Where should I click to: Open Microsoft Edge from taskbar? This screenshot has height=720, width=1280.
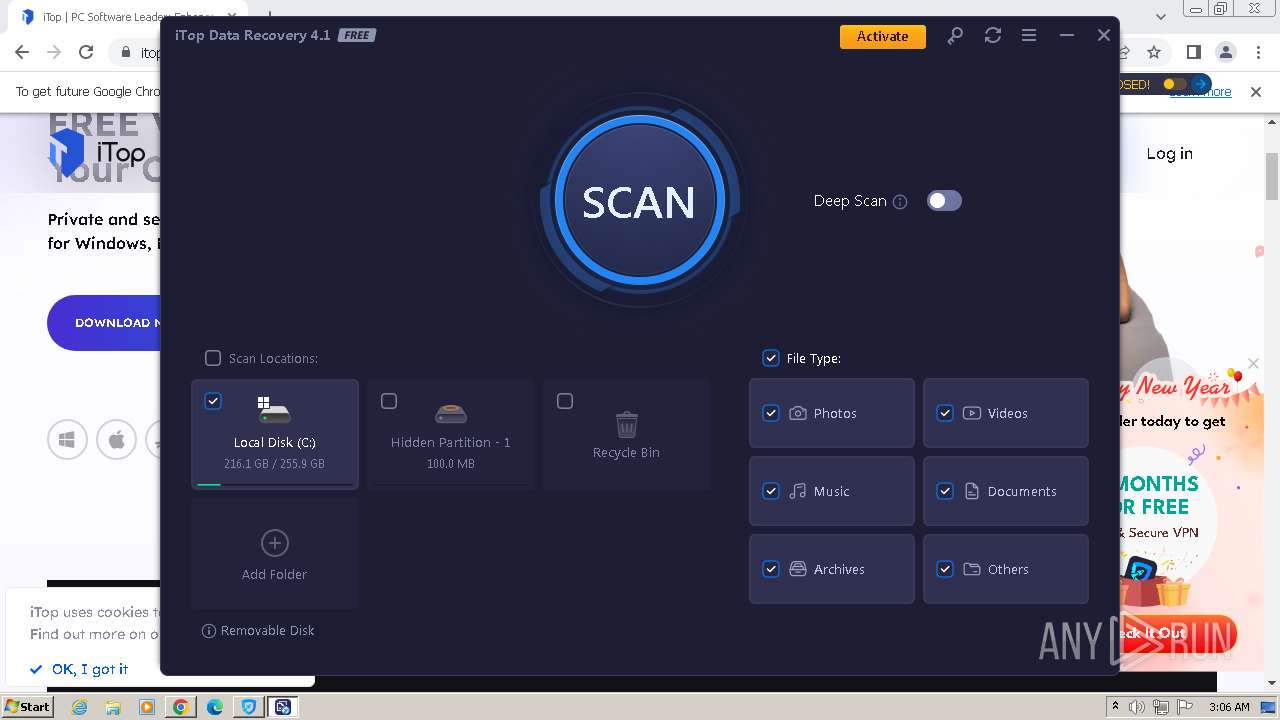(215, 707)
